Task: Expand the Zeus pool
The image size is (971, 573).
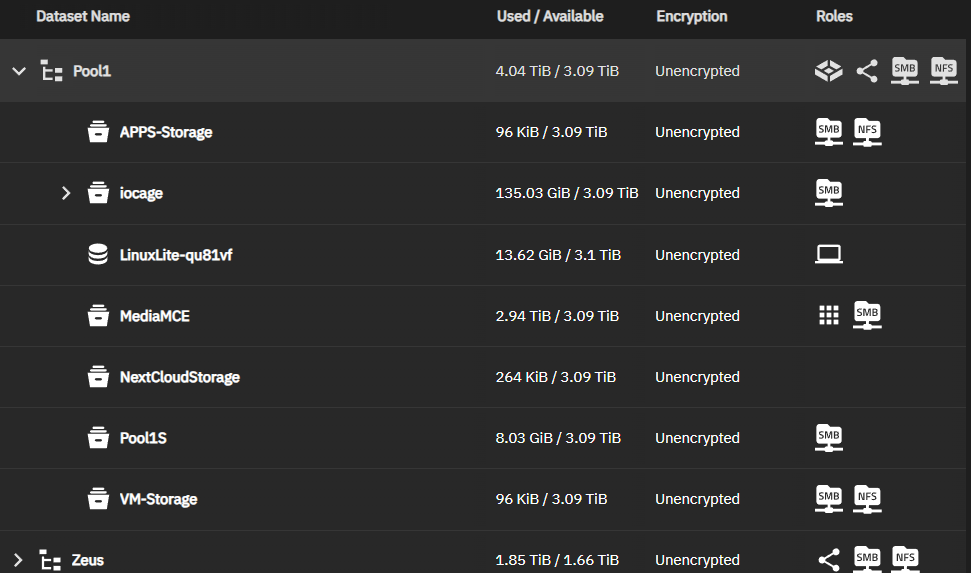Action: [x=18, y=560]
